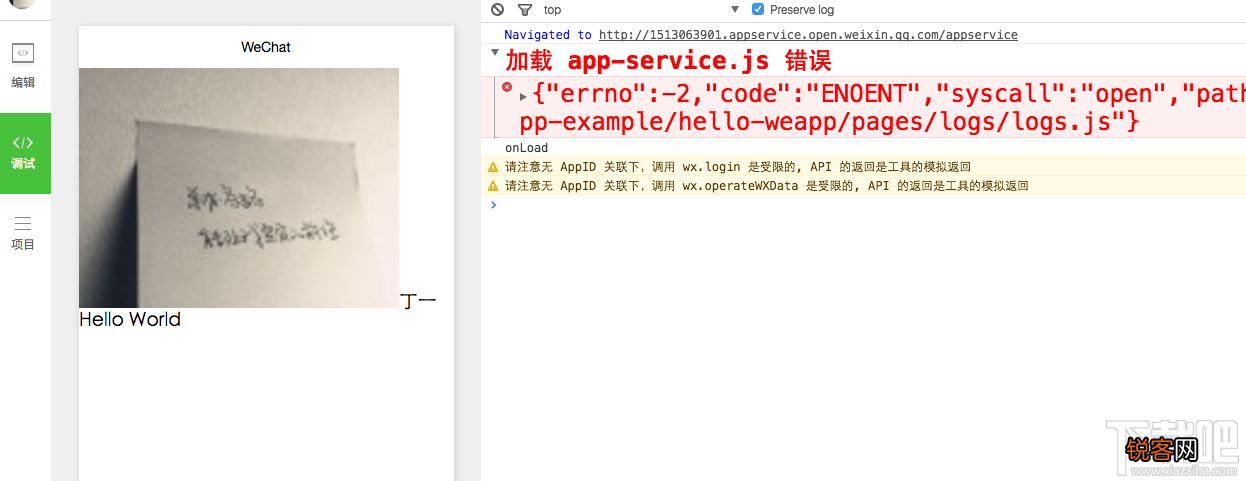Collapse the 加载 app-service.js 错误 group
Screen dimensions: 1246x481
click(x=495, y=52)
